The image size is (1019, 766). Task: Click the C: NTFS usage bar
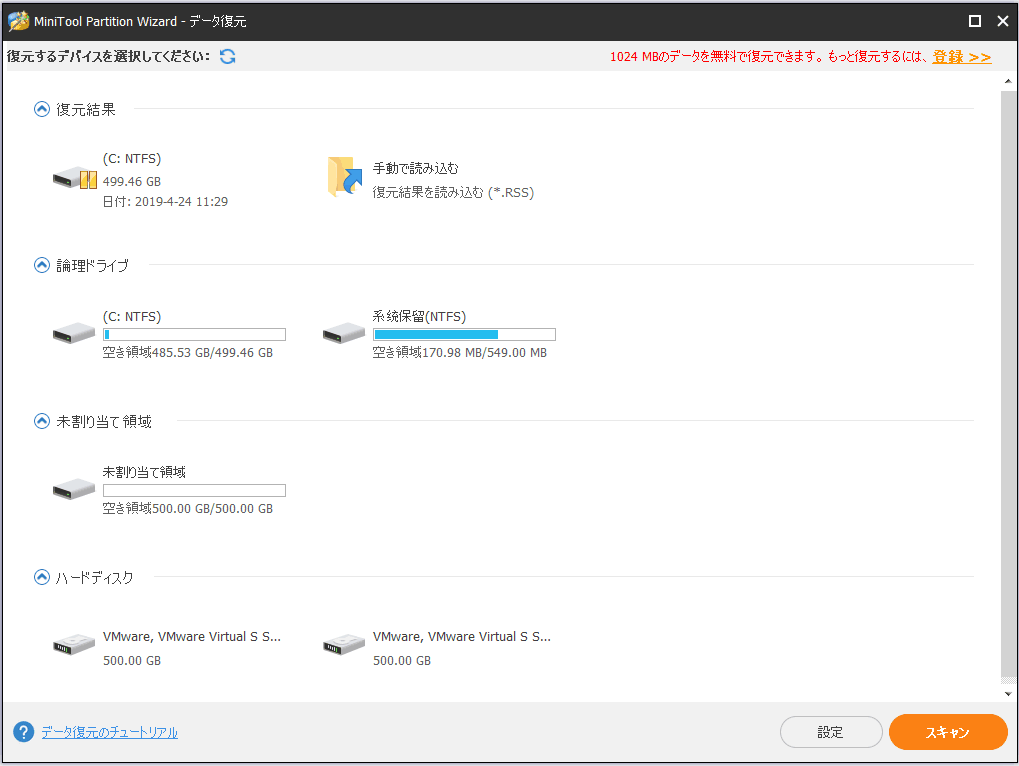(x=194, y=335)
